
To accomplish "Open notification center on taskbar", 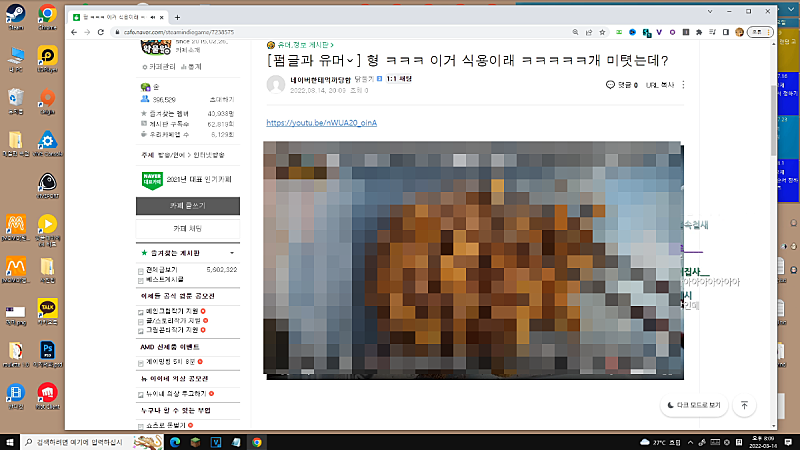I will 788,442.
